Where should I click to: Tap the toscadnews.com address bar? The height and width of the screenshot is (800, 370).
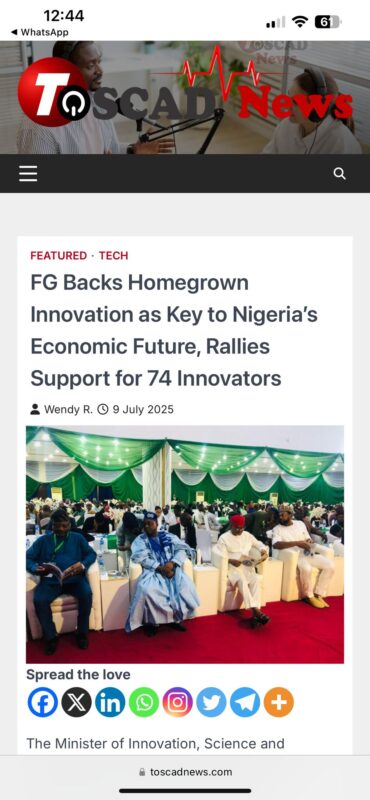(x=185, y=772)
